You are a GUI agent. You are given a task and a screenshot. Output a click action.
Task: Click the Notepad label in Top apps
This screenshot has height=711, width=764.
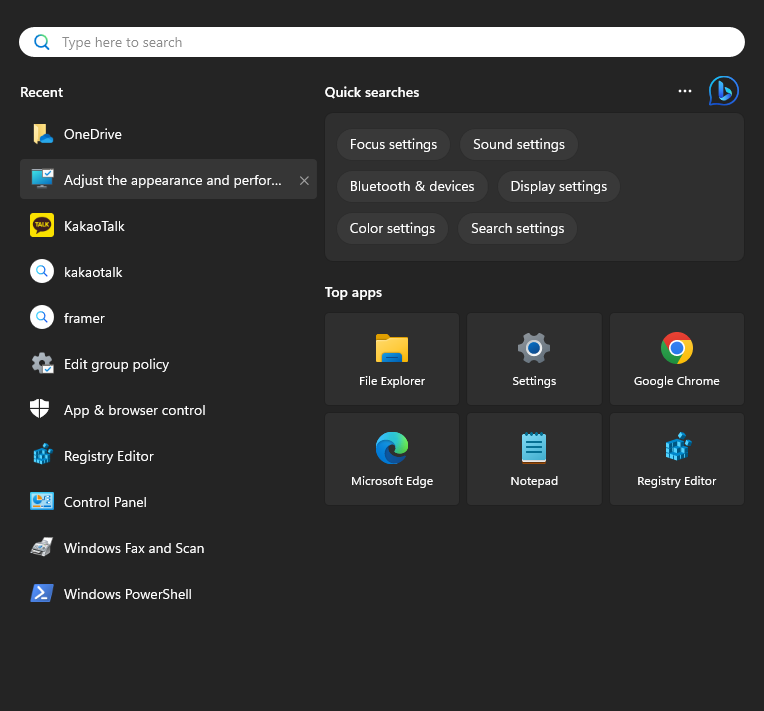pos(534,481)
